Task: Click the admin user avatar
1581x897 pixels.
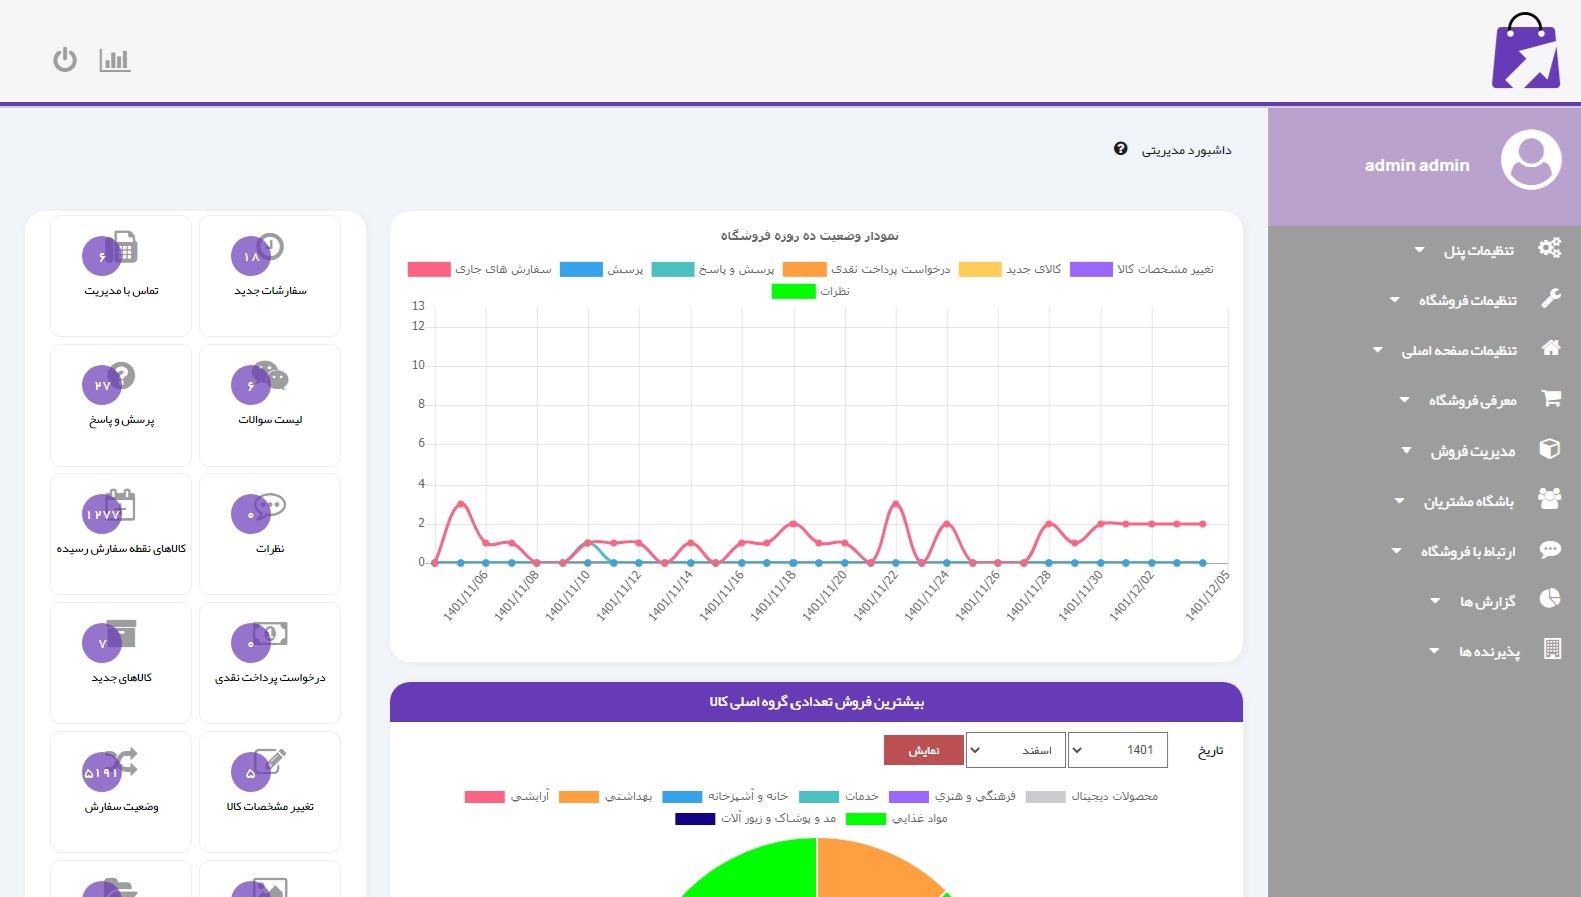Action: tap(1530, 160)
